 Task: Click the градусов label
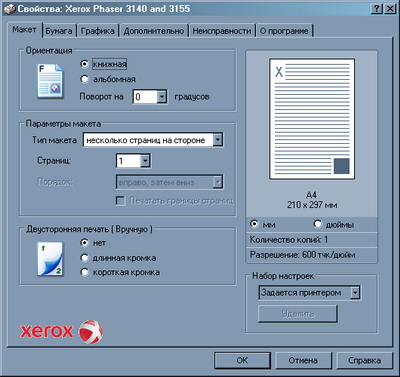(192, 97)
